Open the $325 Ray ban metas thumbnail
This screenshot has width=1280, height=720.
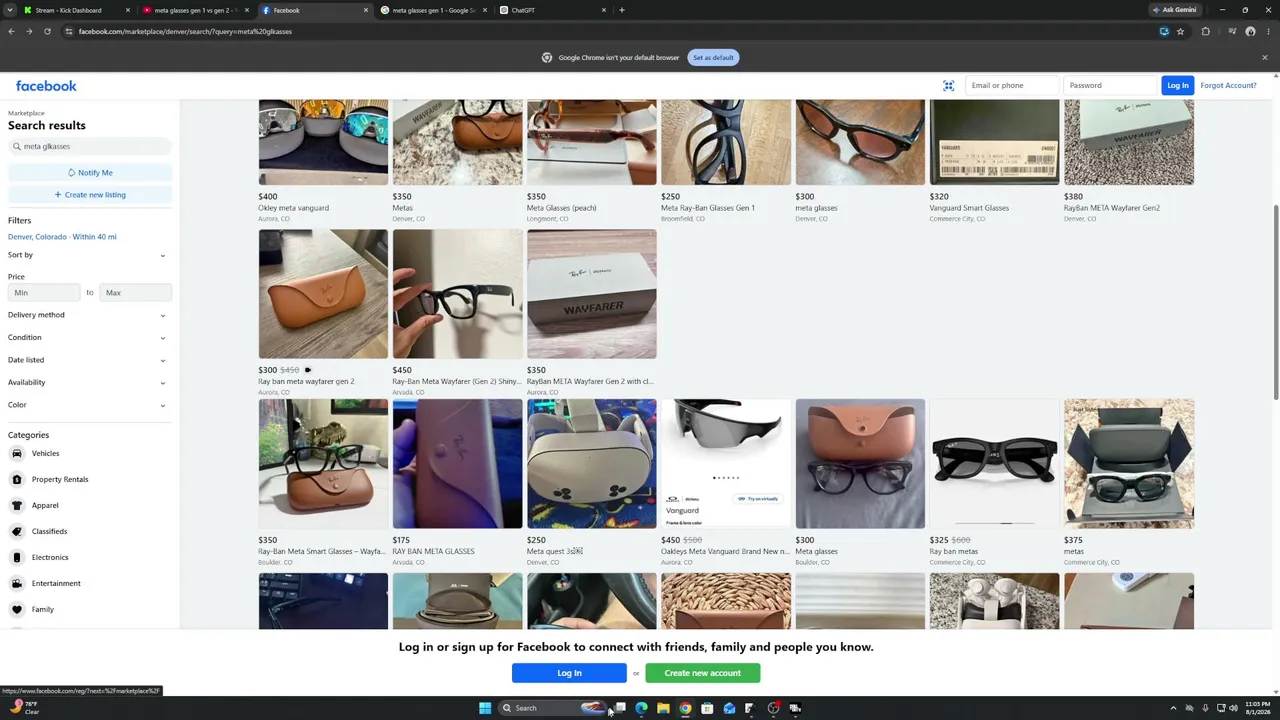994,464
